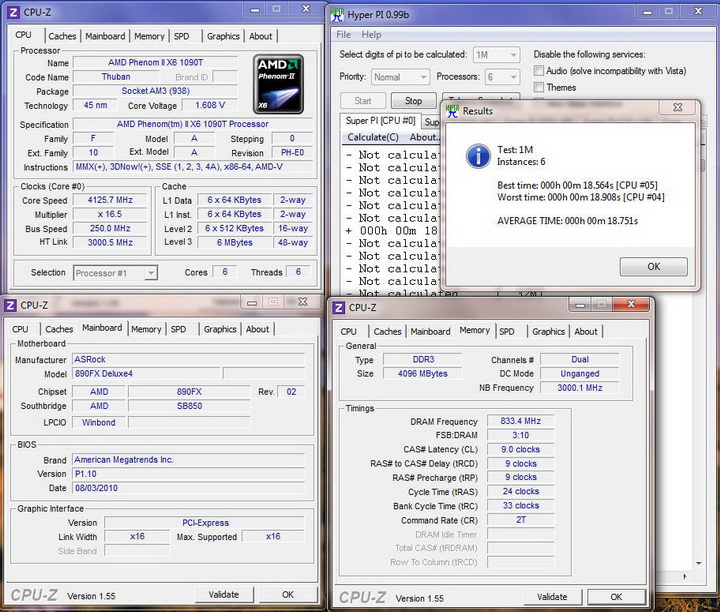Image resolution: width=720 pixels, height=612 pixels.
Task: Open the Priority Normal dropdown
Action: 400,77
